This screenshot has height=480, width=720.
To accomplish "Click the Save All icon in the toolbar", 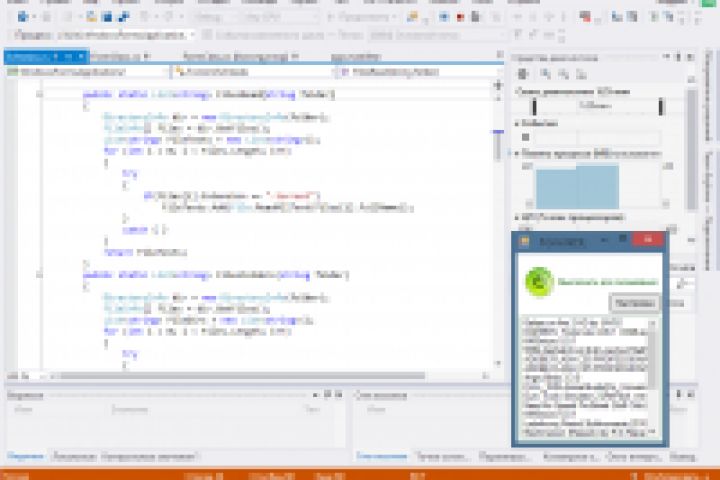I will tap(124, 17).
